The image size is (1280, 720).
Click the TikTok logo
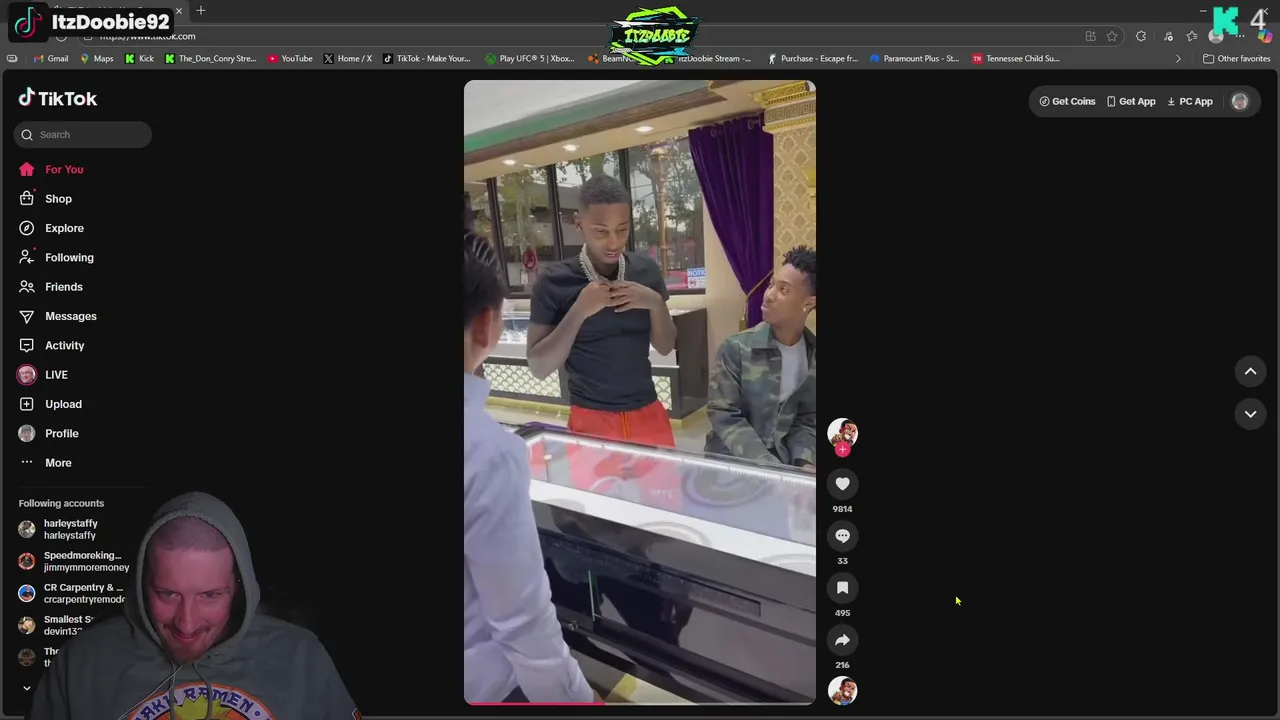pyautogui.click(x=58, y=98)
